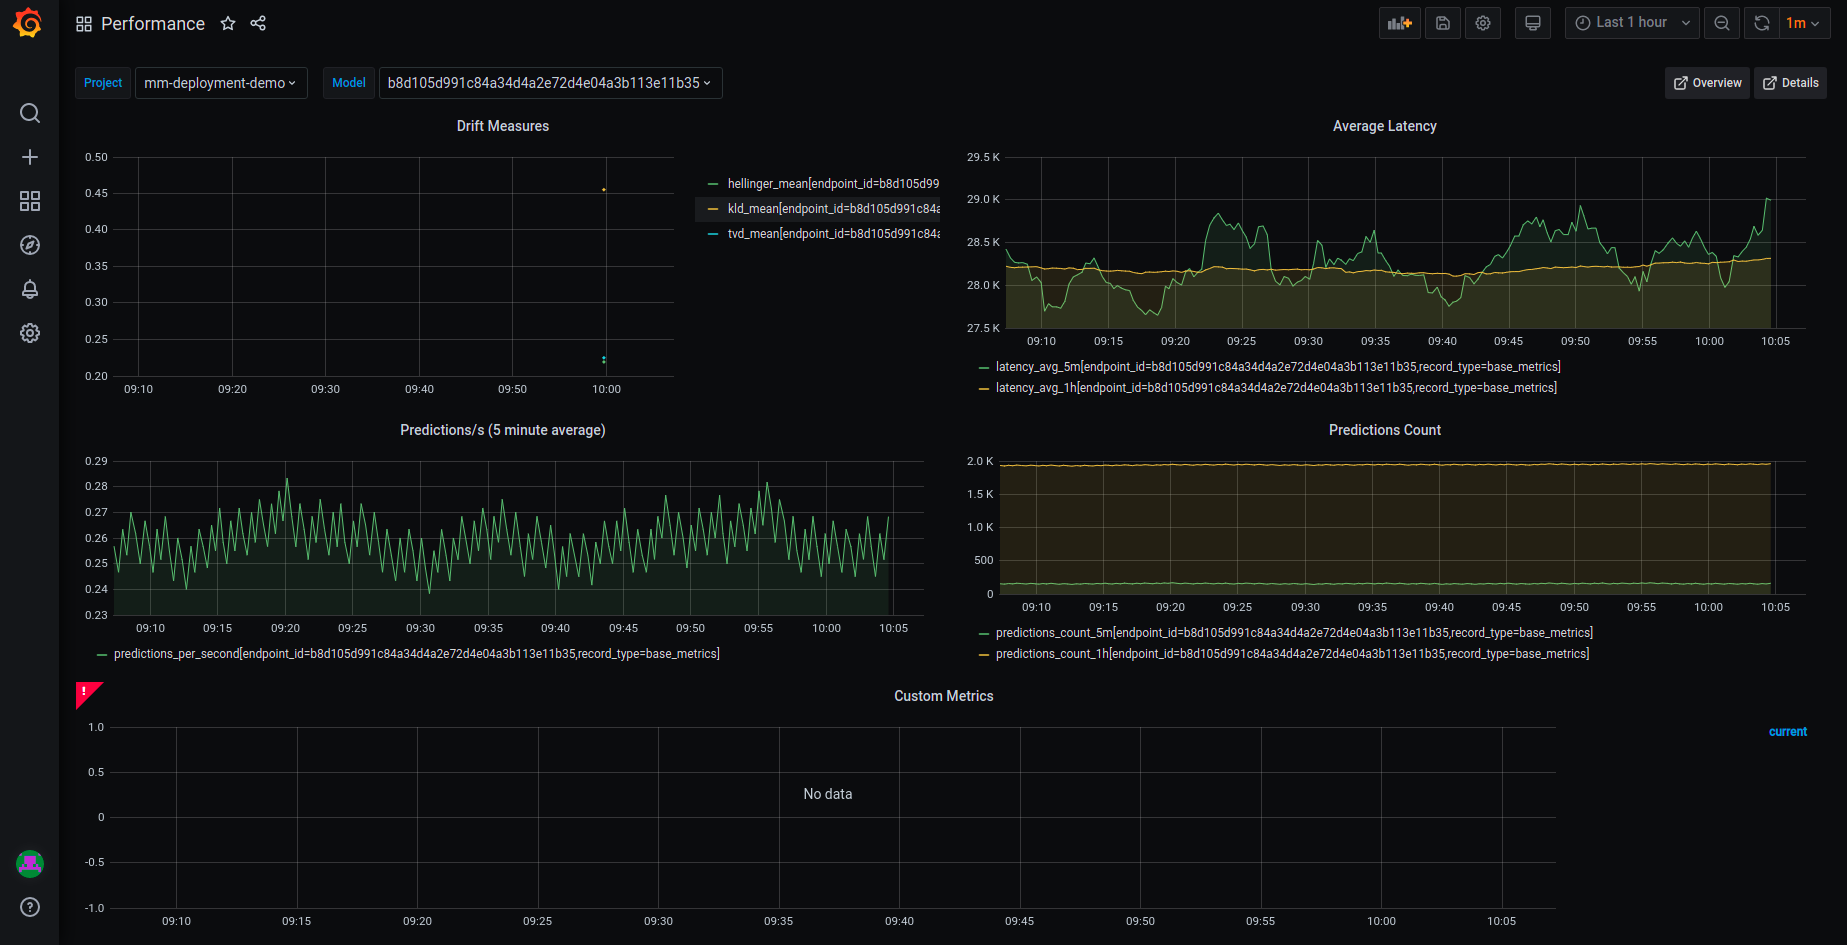Viewport: 1847px width, 945px height.
Task: Click the Model variable label
Action: pyautogui.click(x=349, y=83)
